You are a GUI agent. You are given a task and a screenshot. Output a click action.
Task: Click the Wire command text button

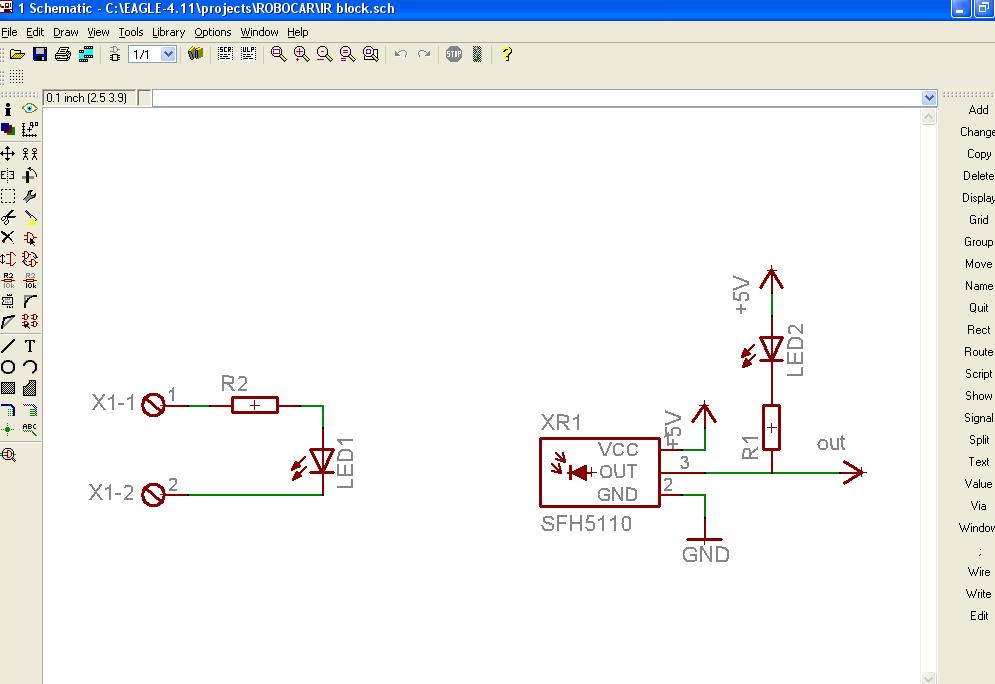tap(978, 572)
